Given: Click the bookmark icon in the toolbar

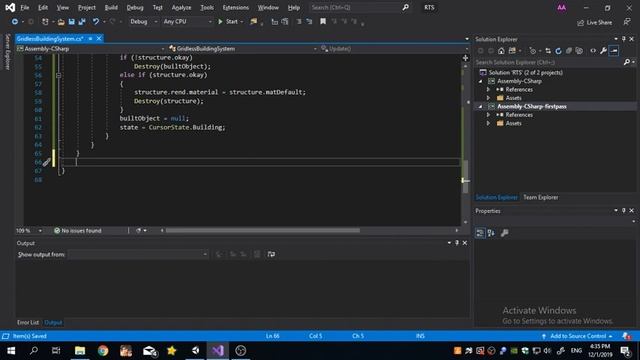Looking at the screenshot, I should click(323, 21).
